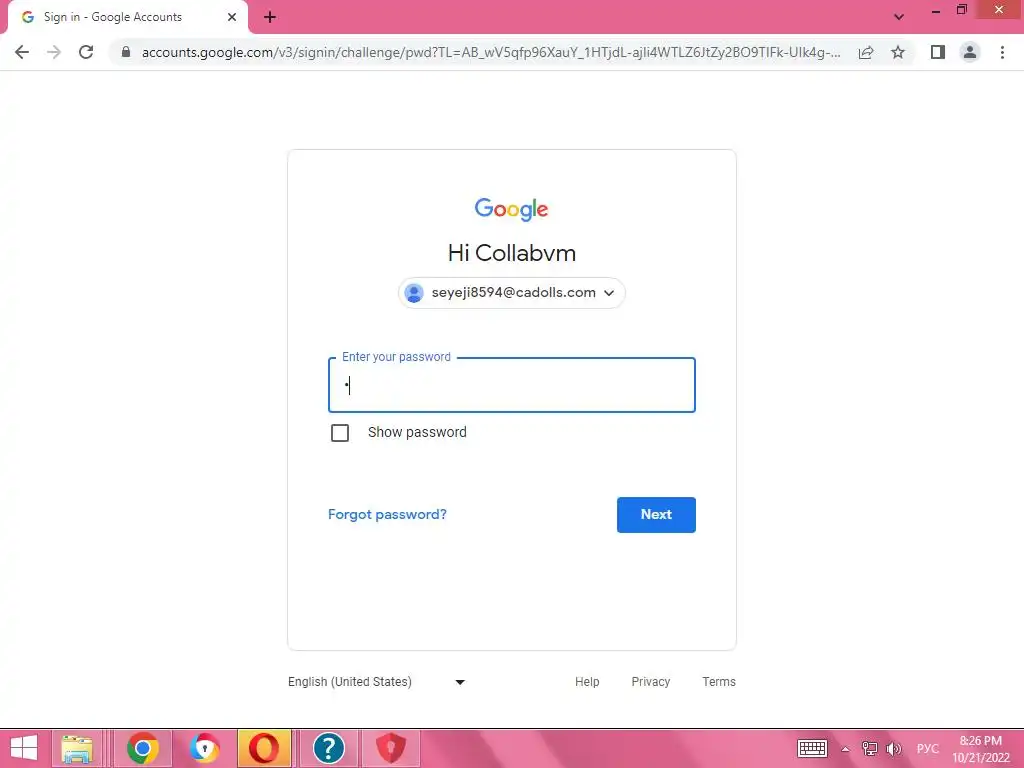Open the tab search chevron

click(899, 17)
